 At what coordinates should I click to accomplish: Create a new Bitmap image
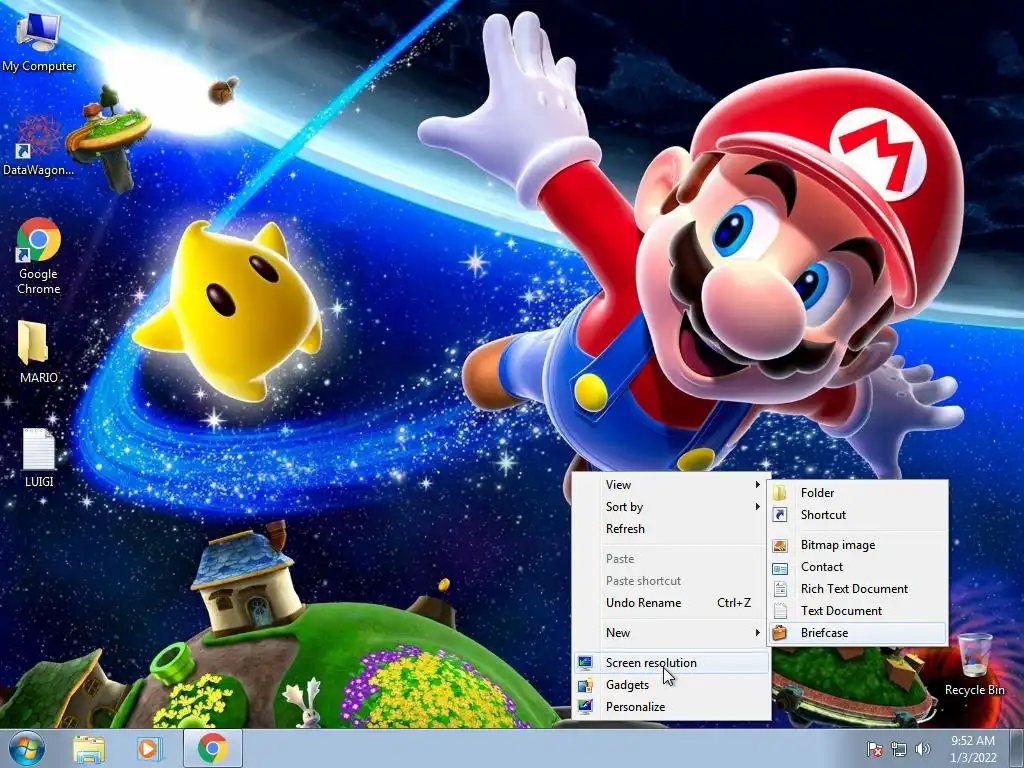pyautogui.click(x=857, y=545)
